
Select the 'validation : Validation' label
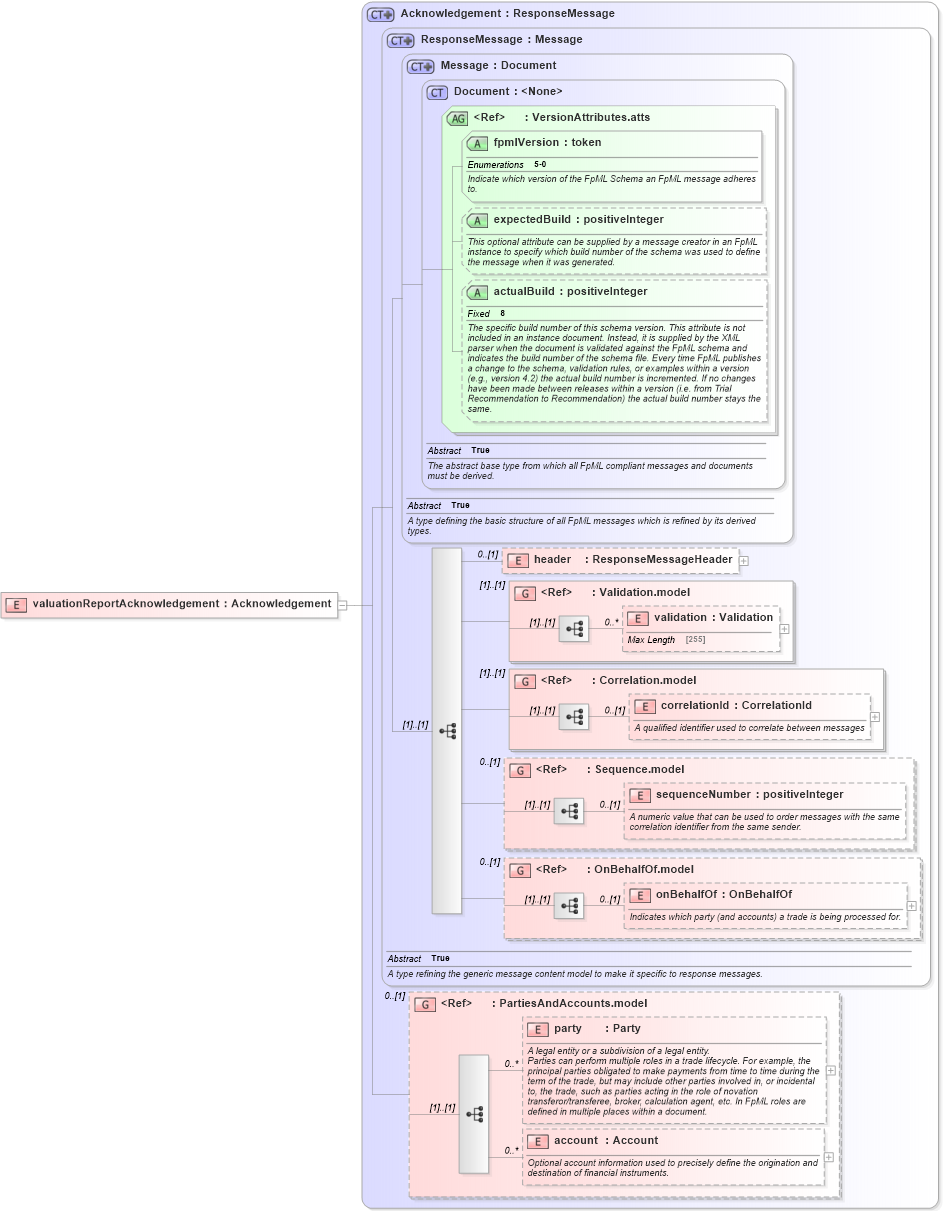pos(714,618)
